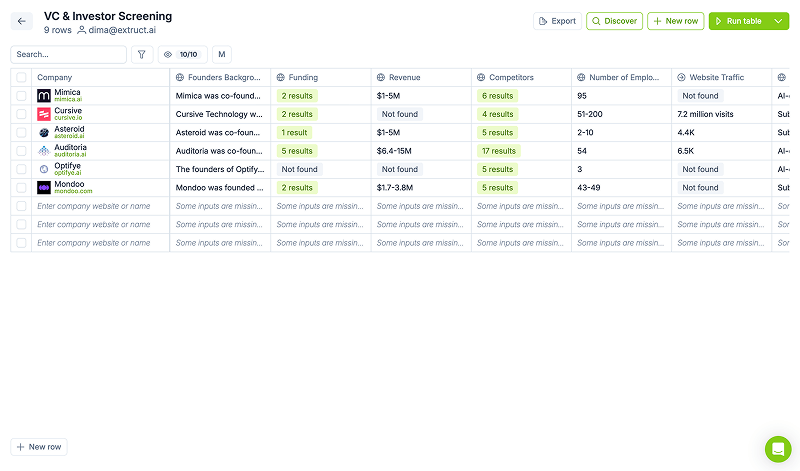Click the Auditoria company logo

44,151
